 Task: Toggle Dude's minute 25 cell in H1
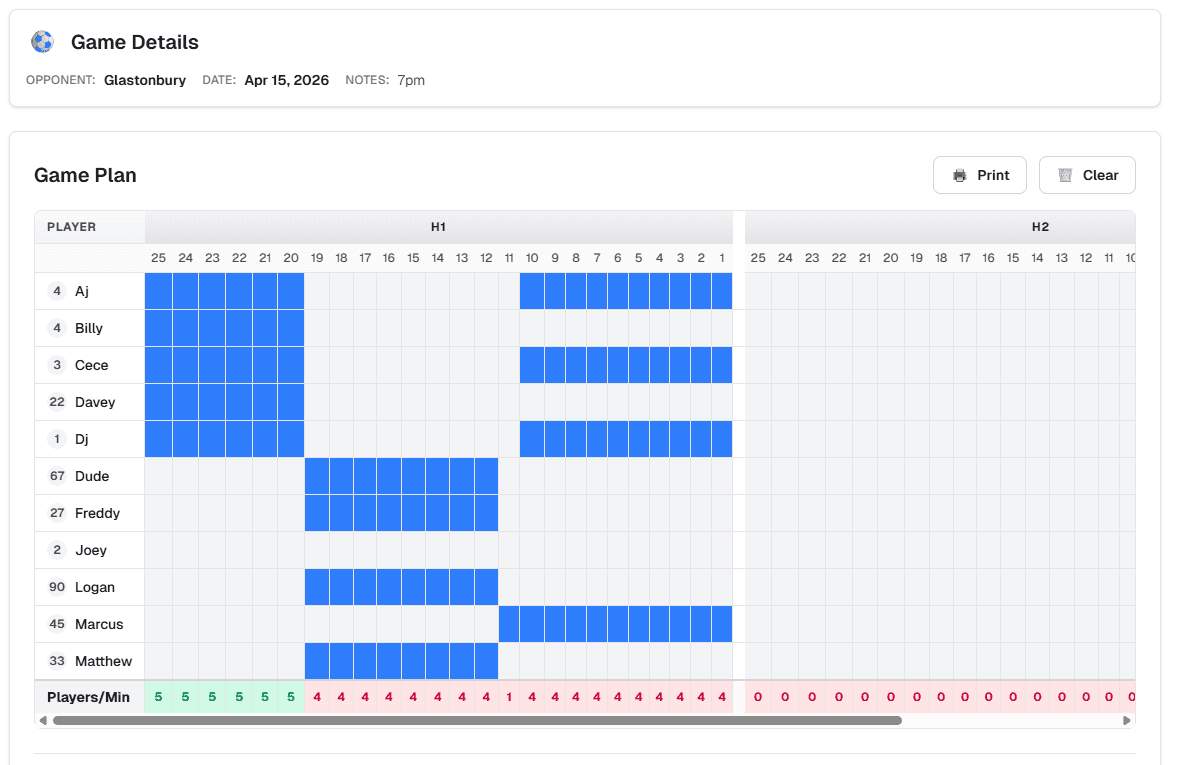(158, 476)
